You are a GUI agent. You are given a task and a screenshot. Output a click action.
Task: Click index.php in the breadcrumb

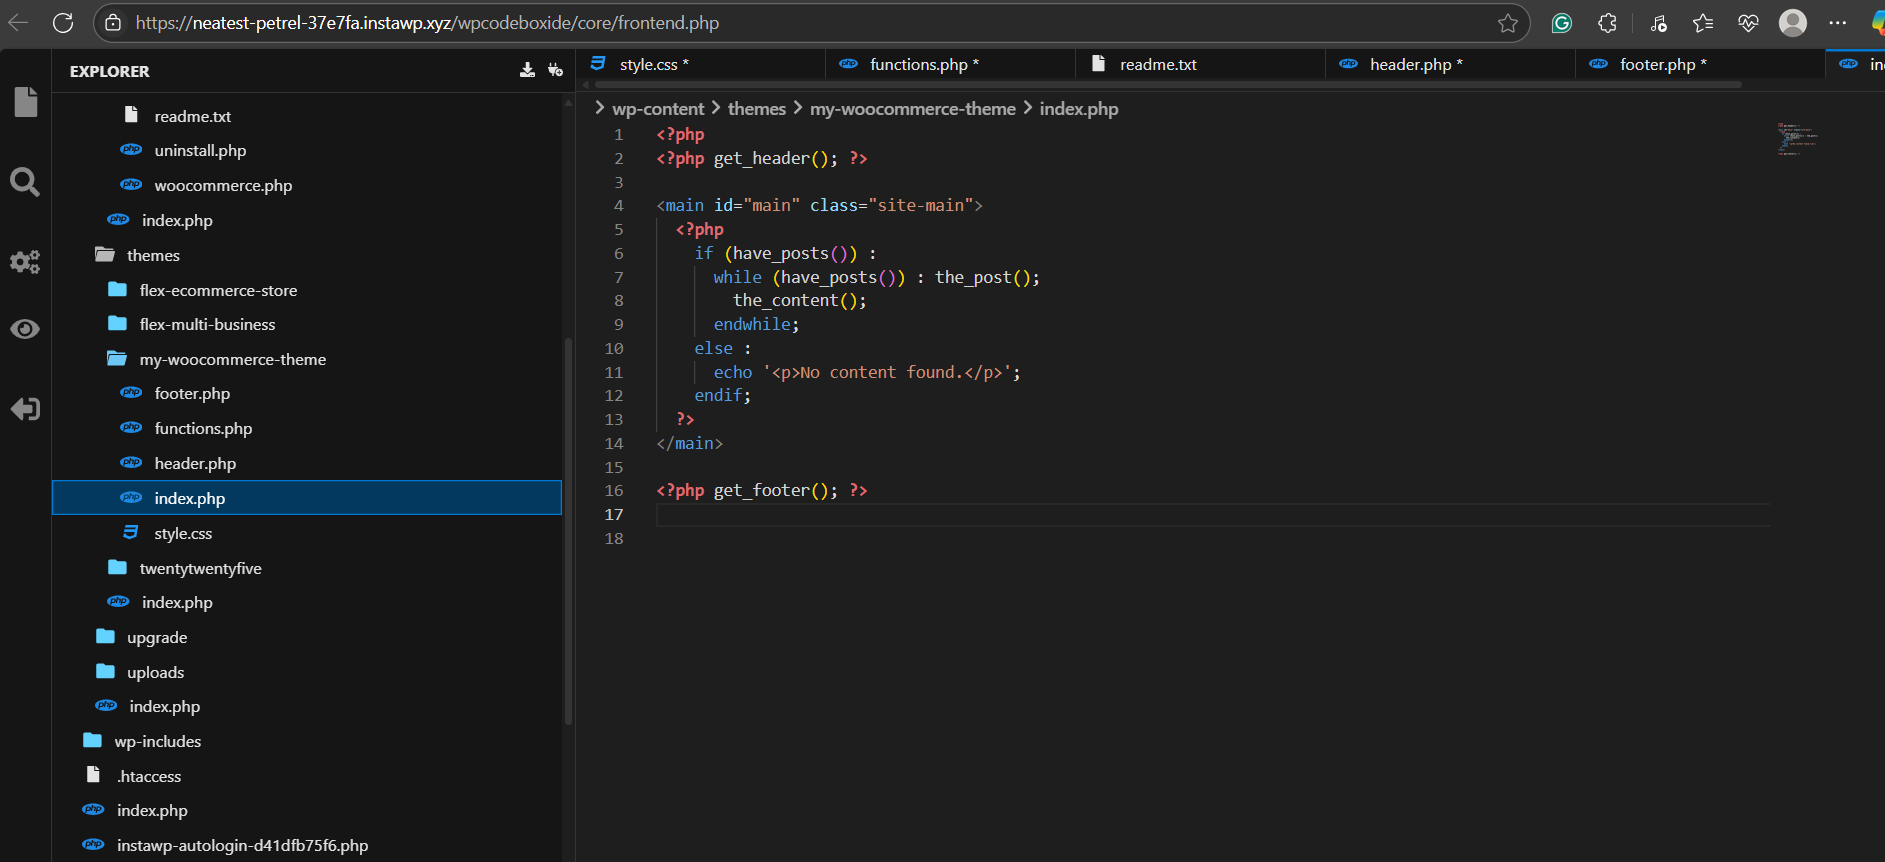tap(1079, 108)
